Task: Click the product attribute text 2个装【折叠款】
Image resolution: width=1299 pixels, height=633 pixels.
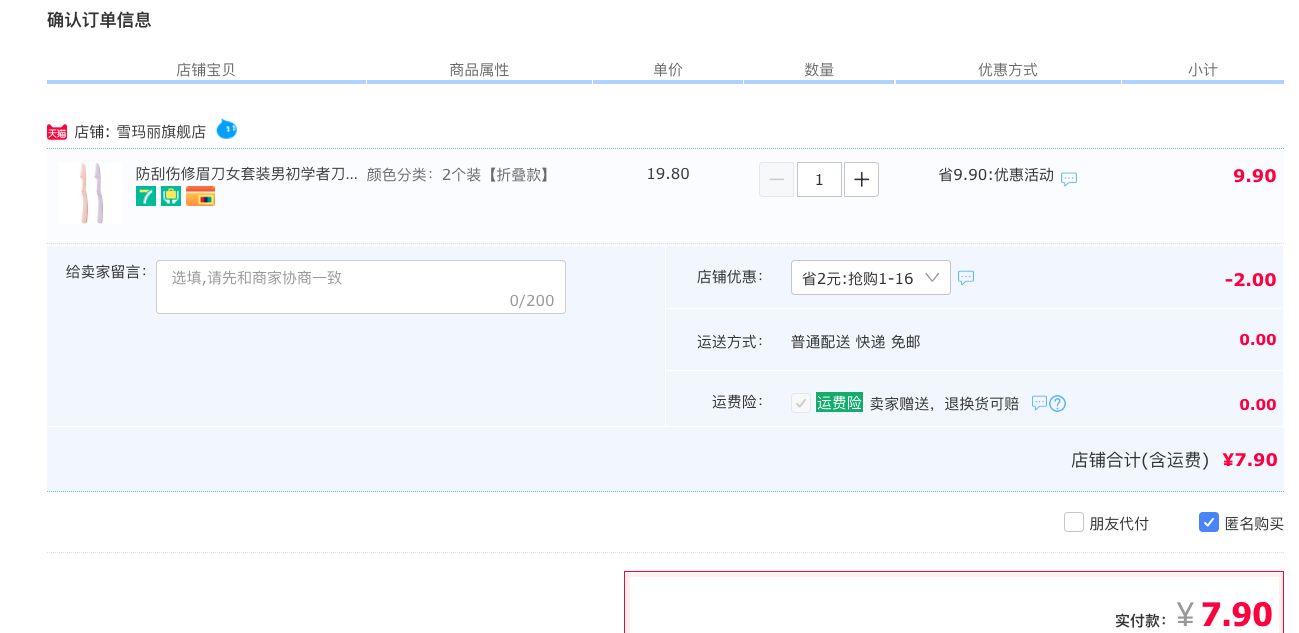Action: tap(497, 174)
